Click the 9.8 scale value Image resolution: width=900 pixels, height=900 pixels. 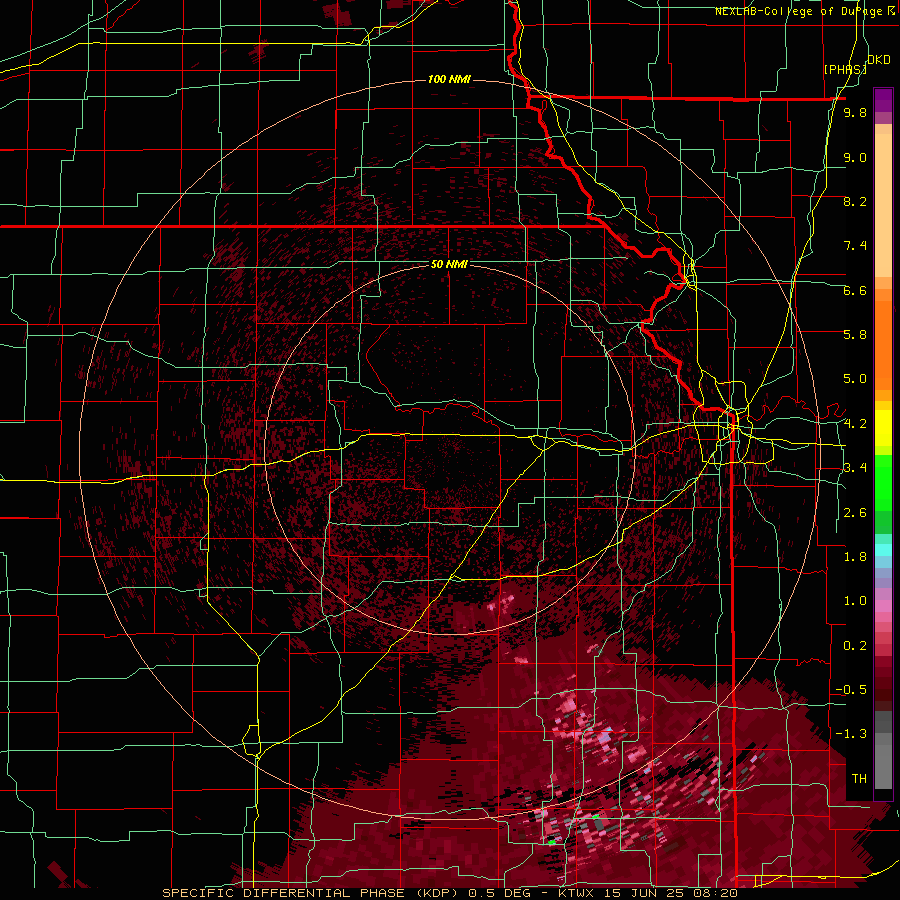(x=855, y=113)
